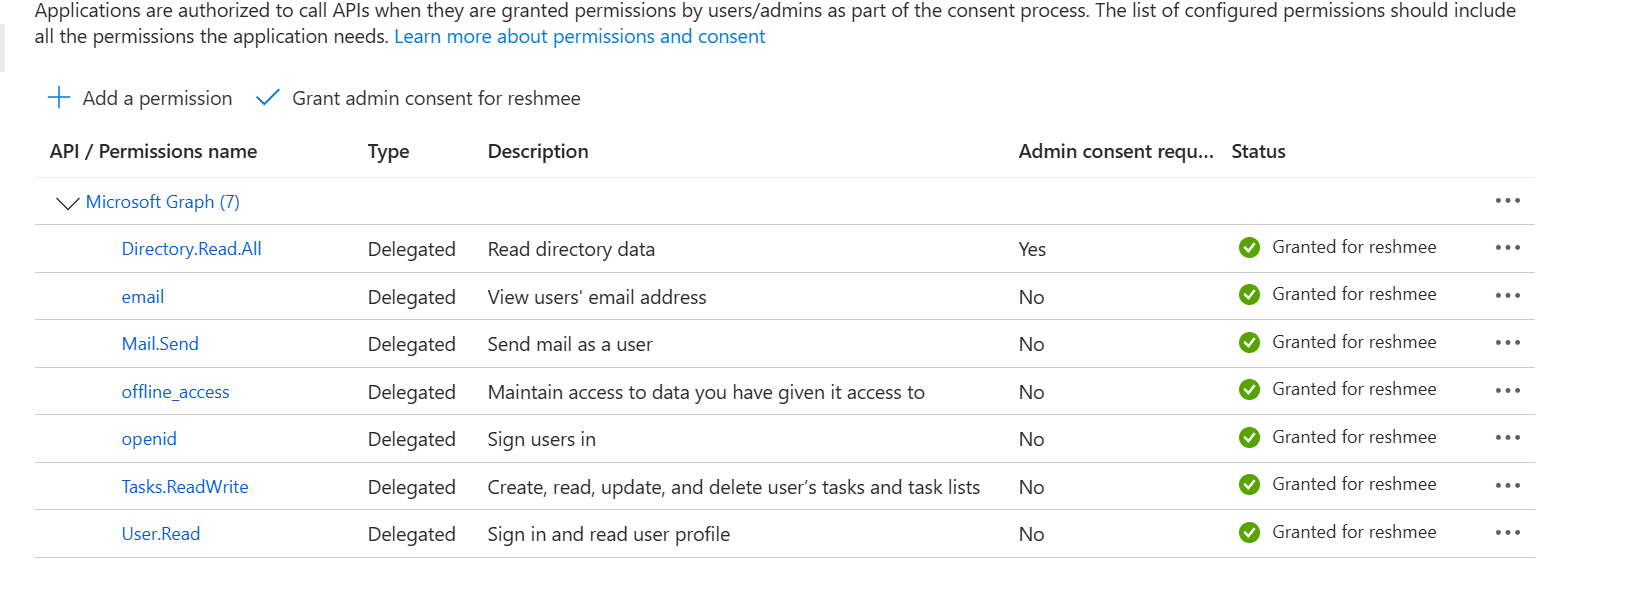Click 'Yes' admin consent value for Directory.Read.All
The height and width of the screenshot is (595, 1648).
click(1032, 249)
